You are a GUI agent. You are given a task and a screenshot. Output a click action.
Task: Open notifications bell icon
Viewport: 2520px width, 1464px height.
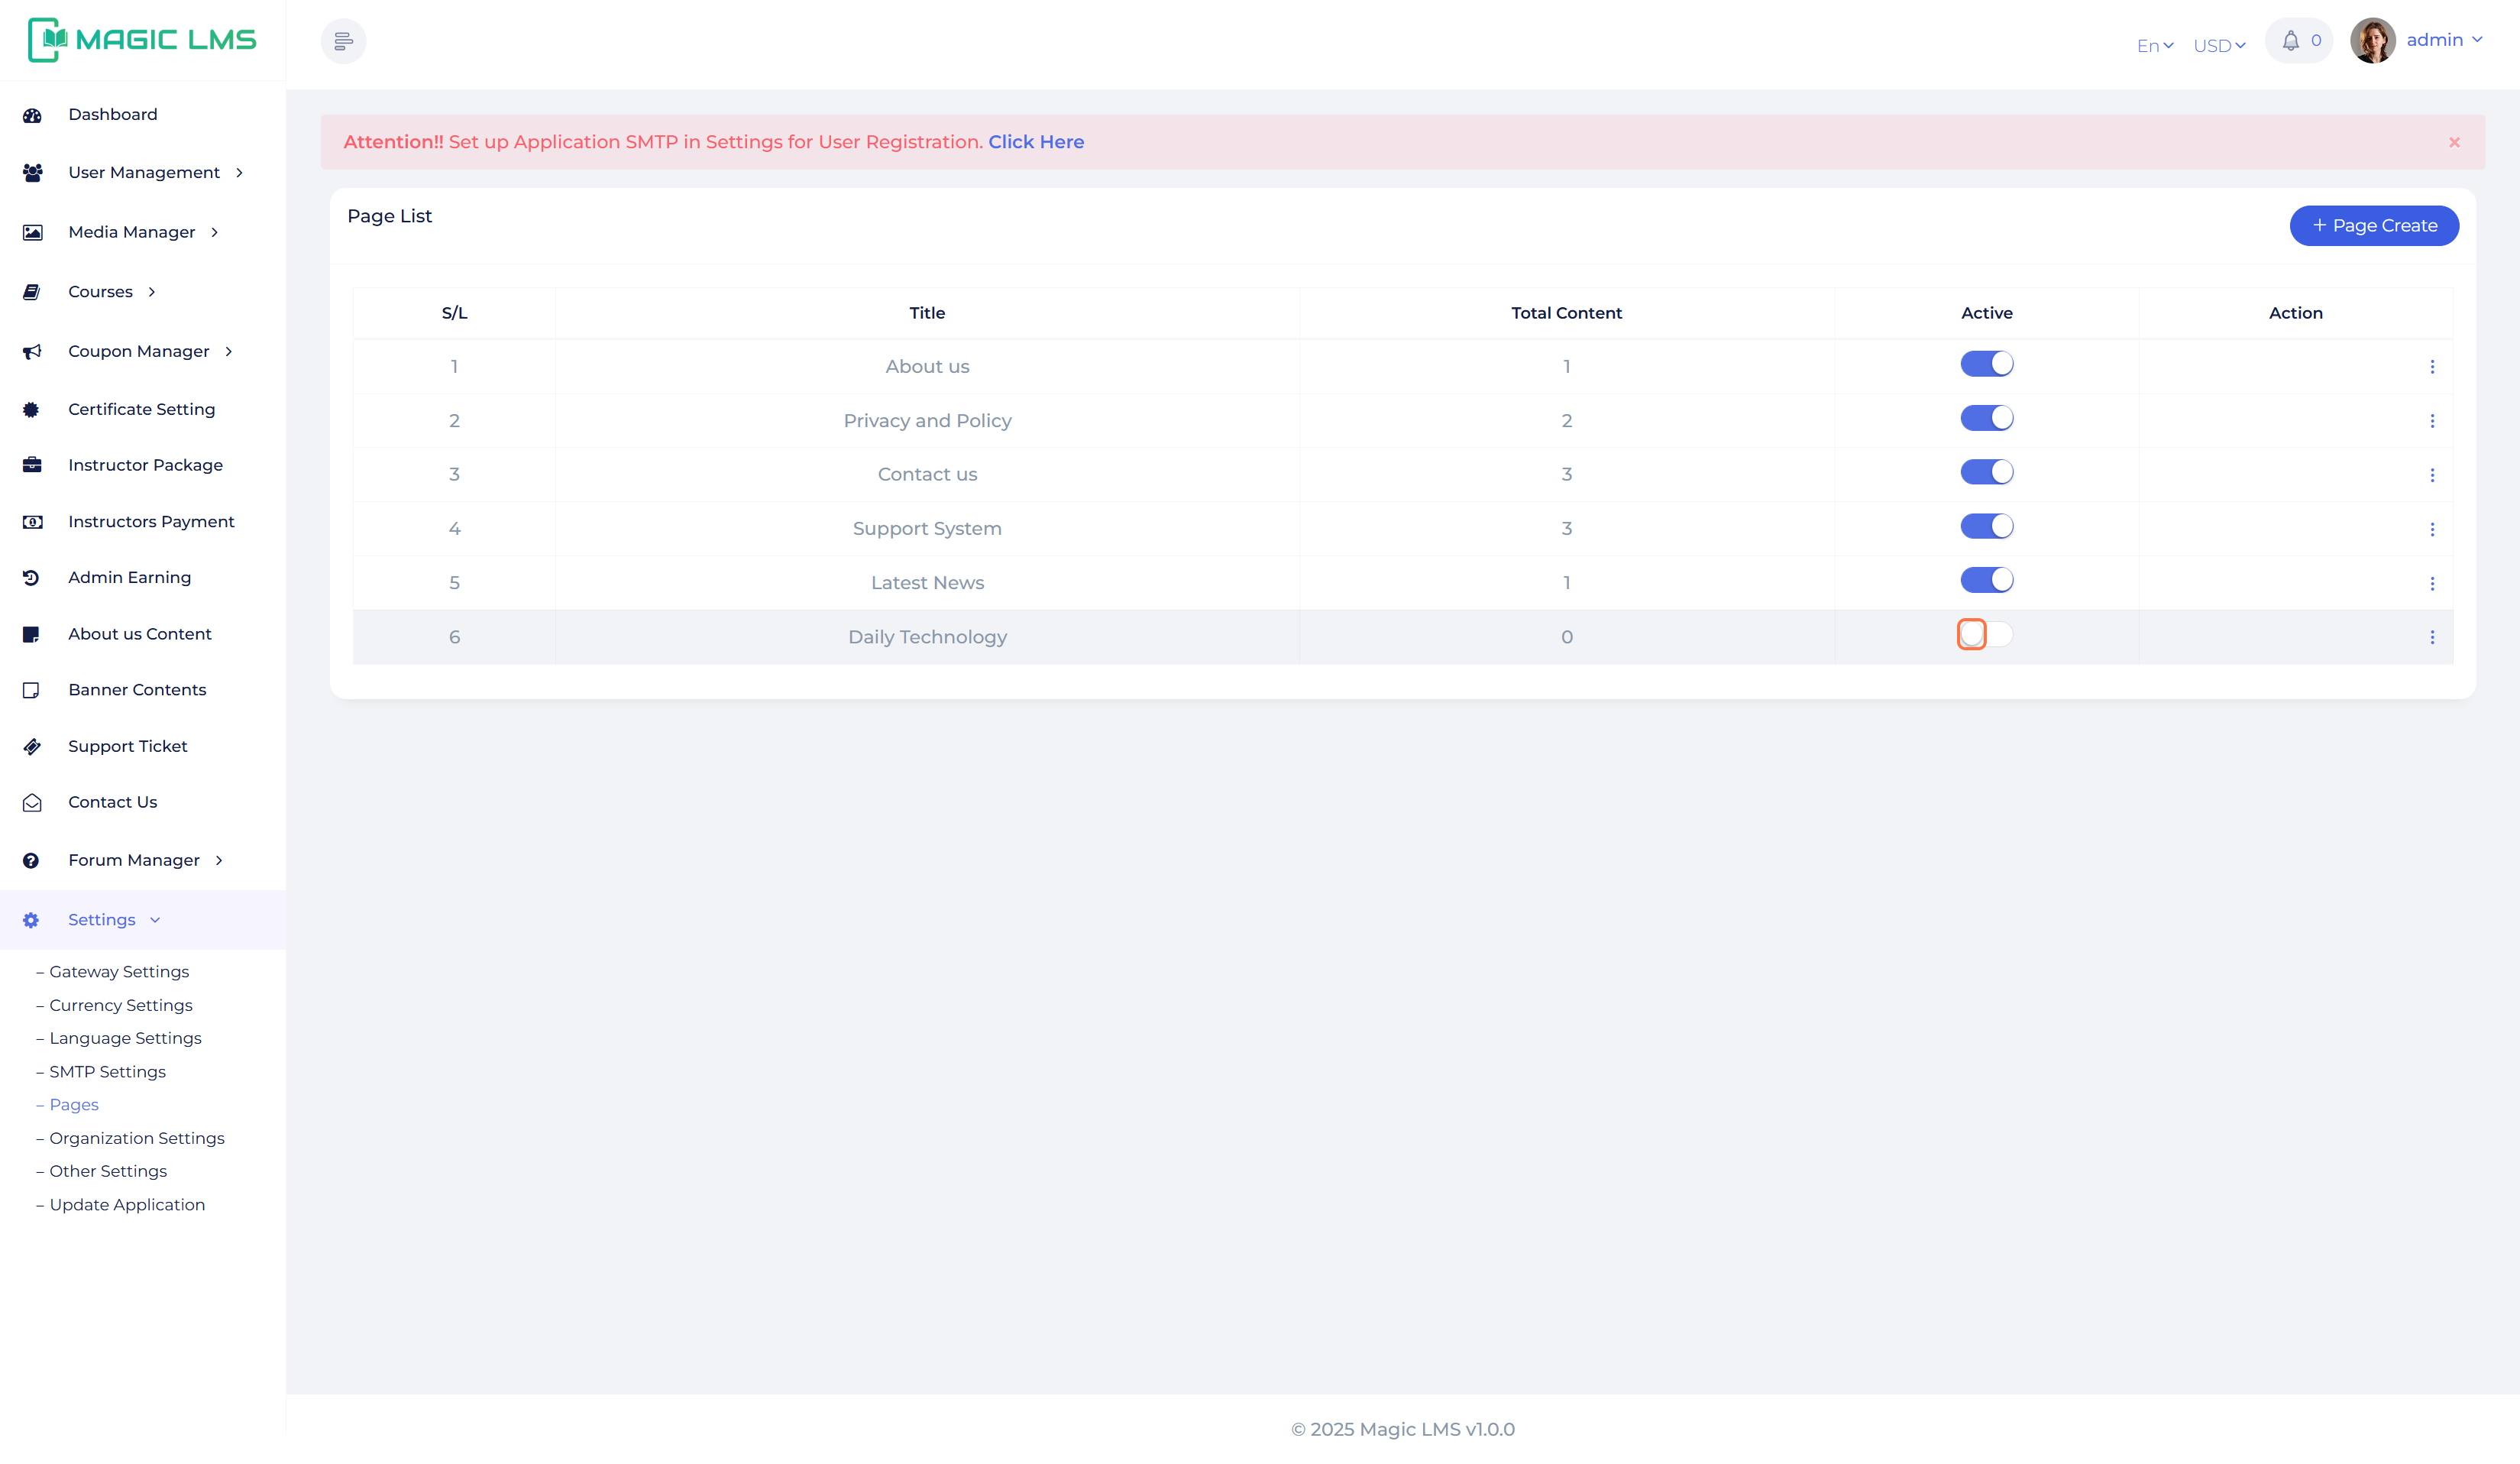point(2291,41)
